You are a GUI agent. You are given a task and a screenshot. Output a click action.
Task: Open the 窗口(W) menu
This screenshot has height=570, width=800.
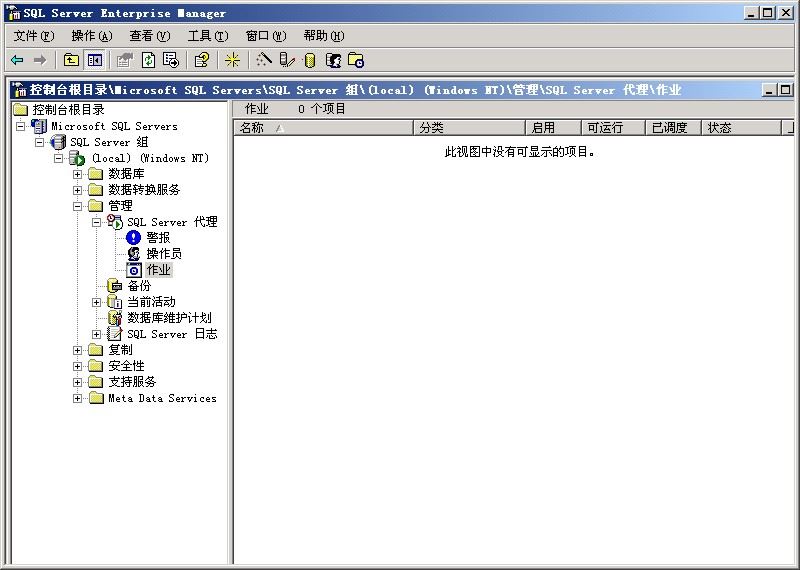pyautogui.click(x=266, y=36)
